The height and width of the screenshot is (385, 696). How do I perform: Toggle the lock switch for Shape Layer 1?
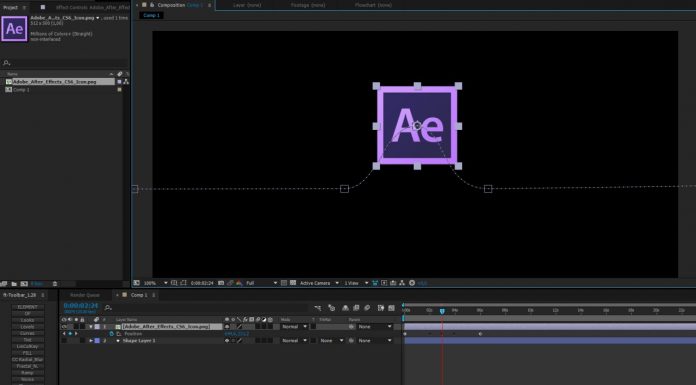82,341
